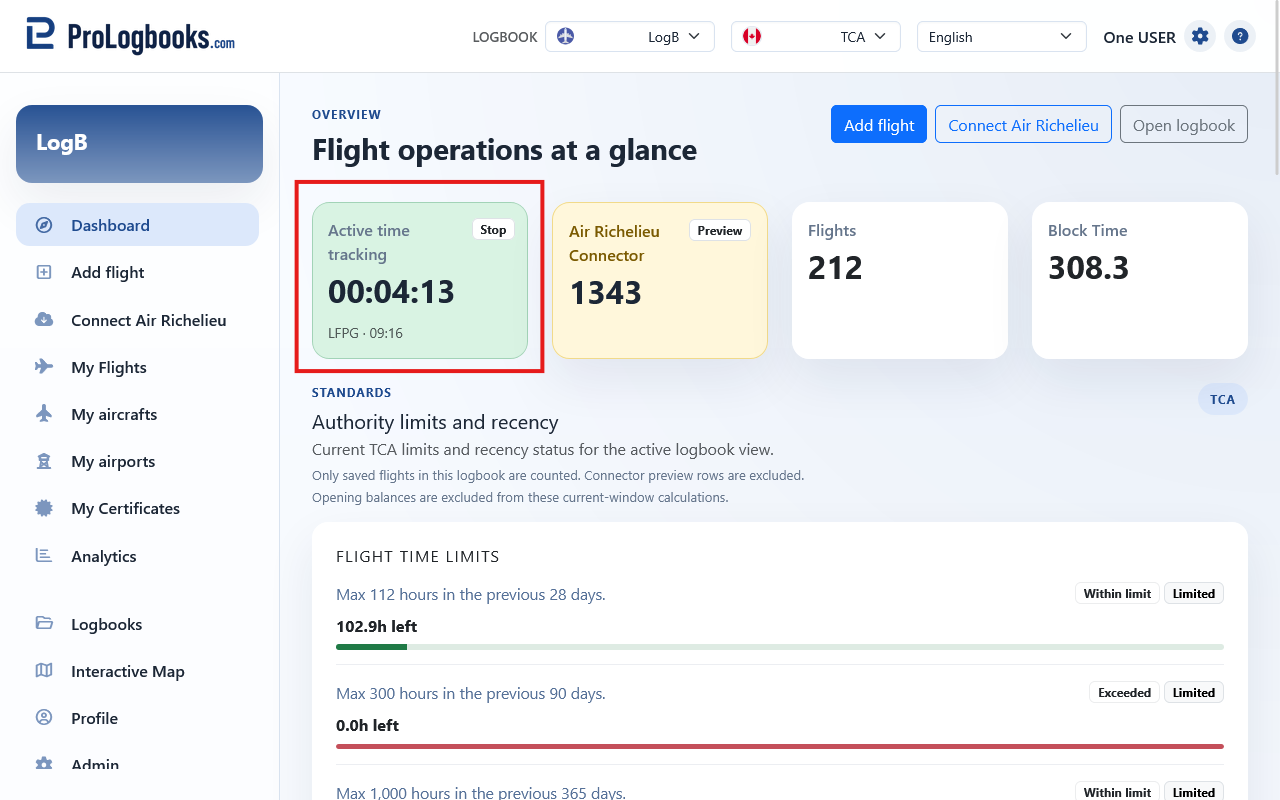The width and height of the screenshot is (1280, 800).
Task: Click the Connect Air Richelieu cloud icon
Action: (x=44, y=320)
